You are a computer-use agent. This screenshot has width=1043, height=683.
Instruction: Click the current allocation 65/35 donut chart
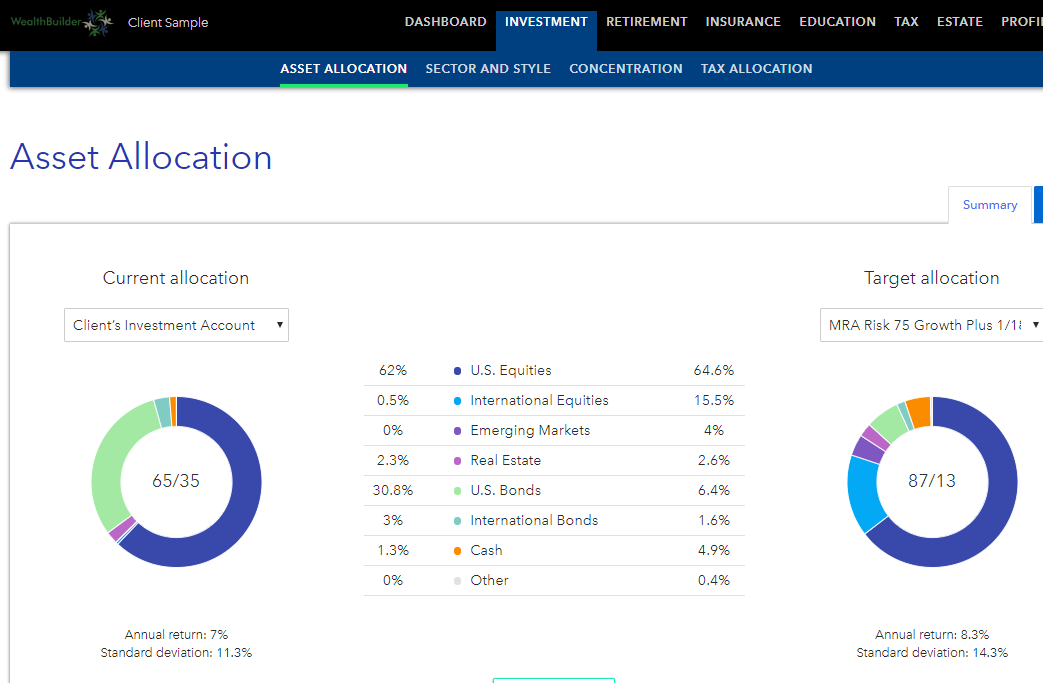(176, 481)
